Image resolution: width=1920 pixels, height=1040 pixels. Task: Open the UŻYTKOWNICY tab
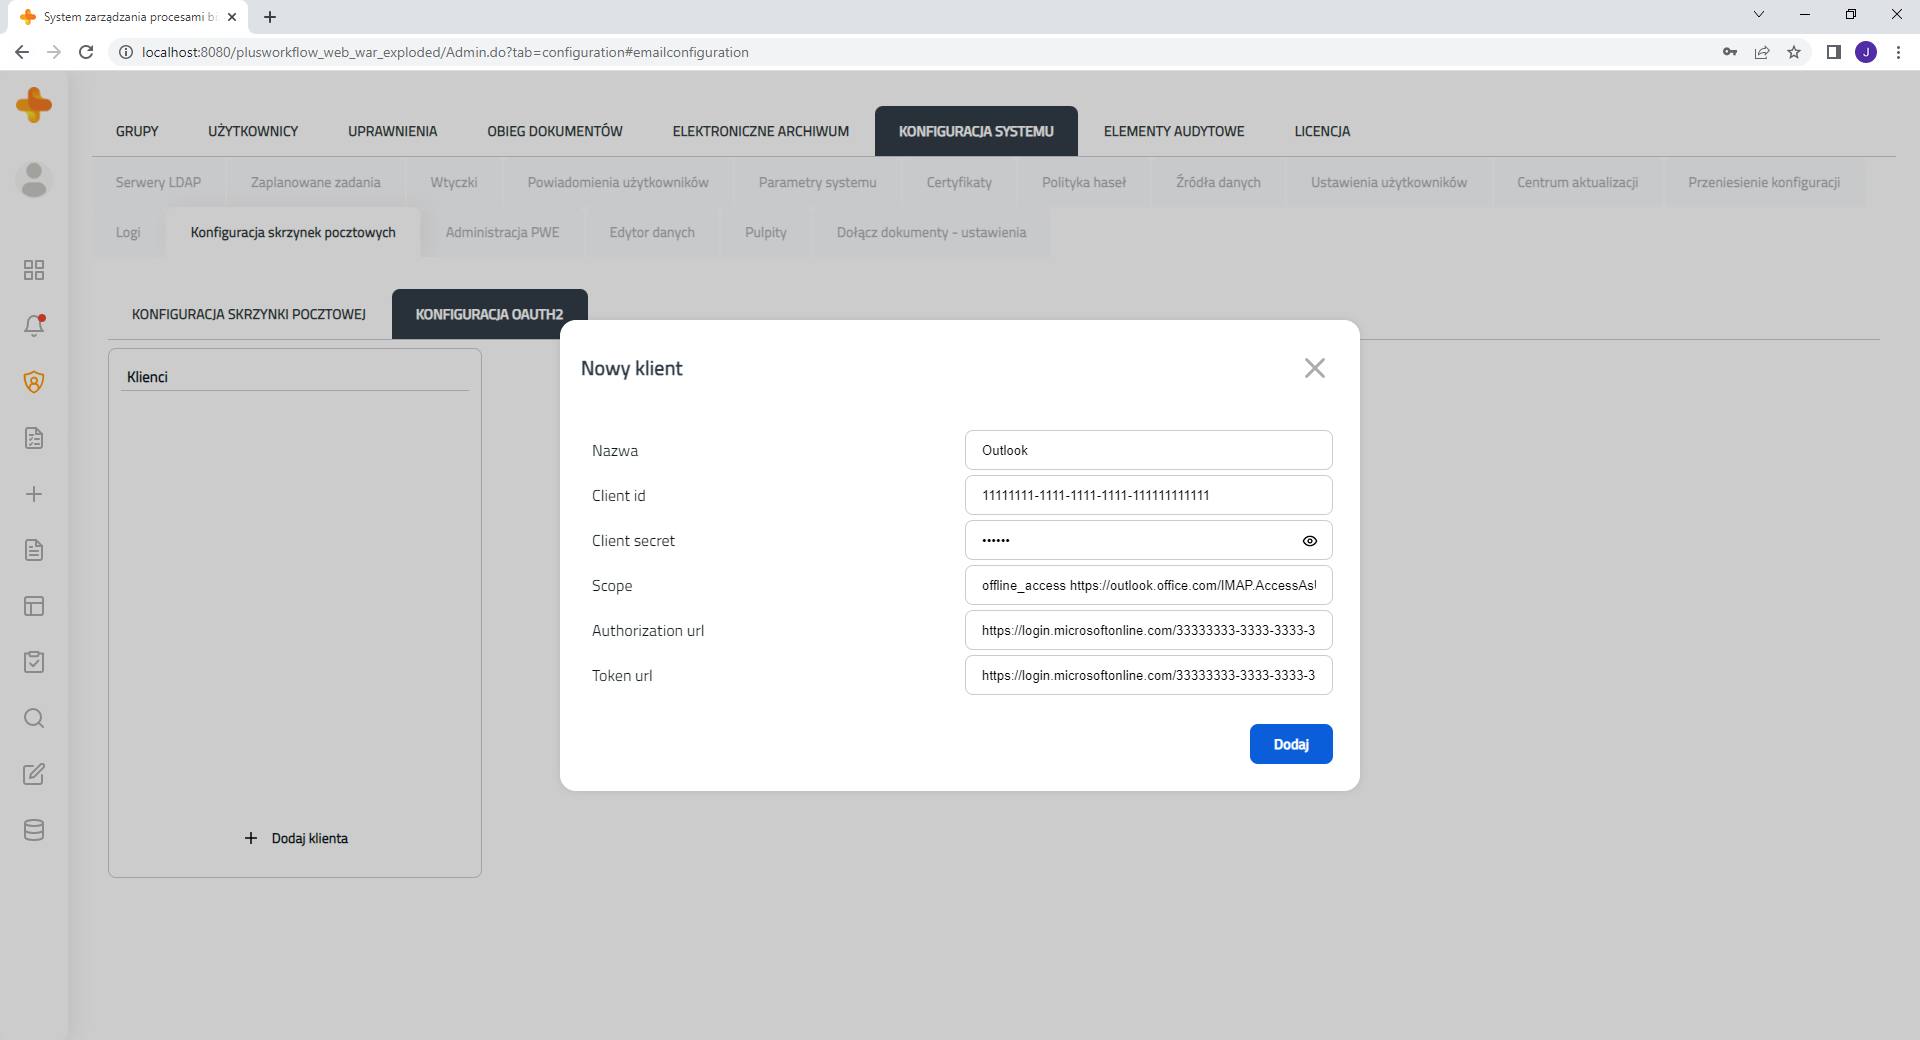[x=253, y=131]
